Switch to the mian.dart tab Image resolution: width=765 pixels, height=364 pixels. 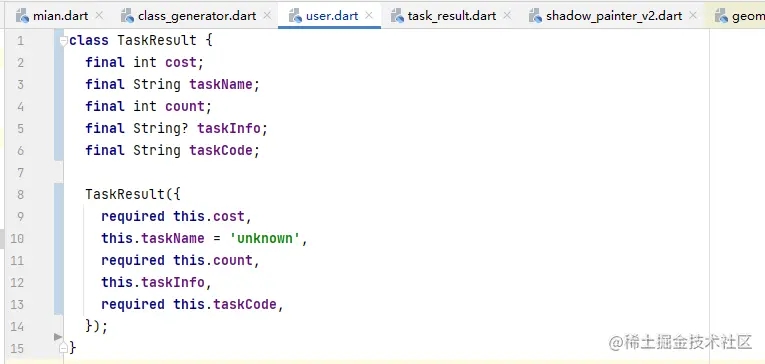(60, 16)
